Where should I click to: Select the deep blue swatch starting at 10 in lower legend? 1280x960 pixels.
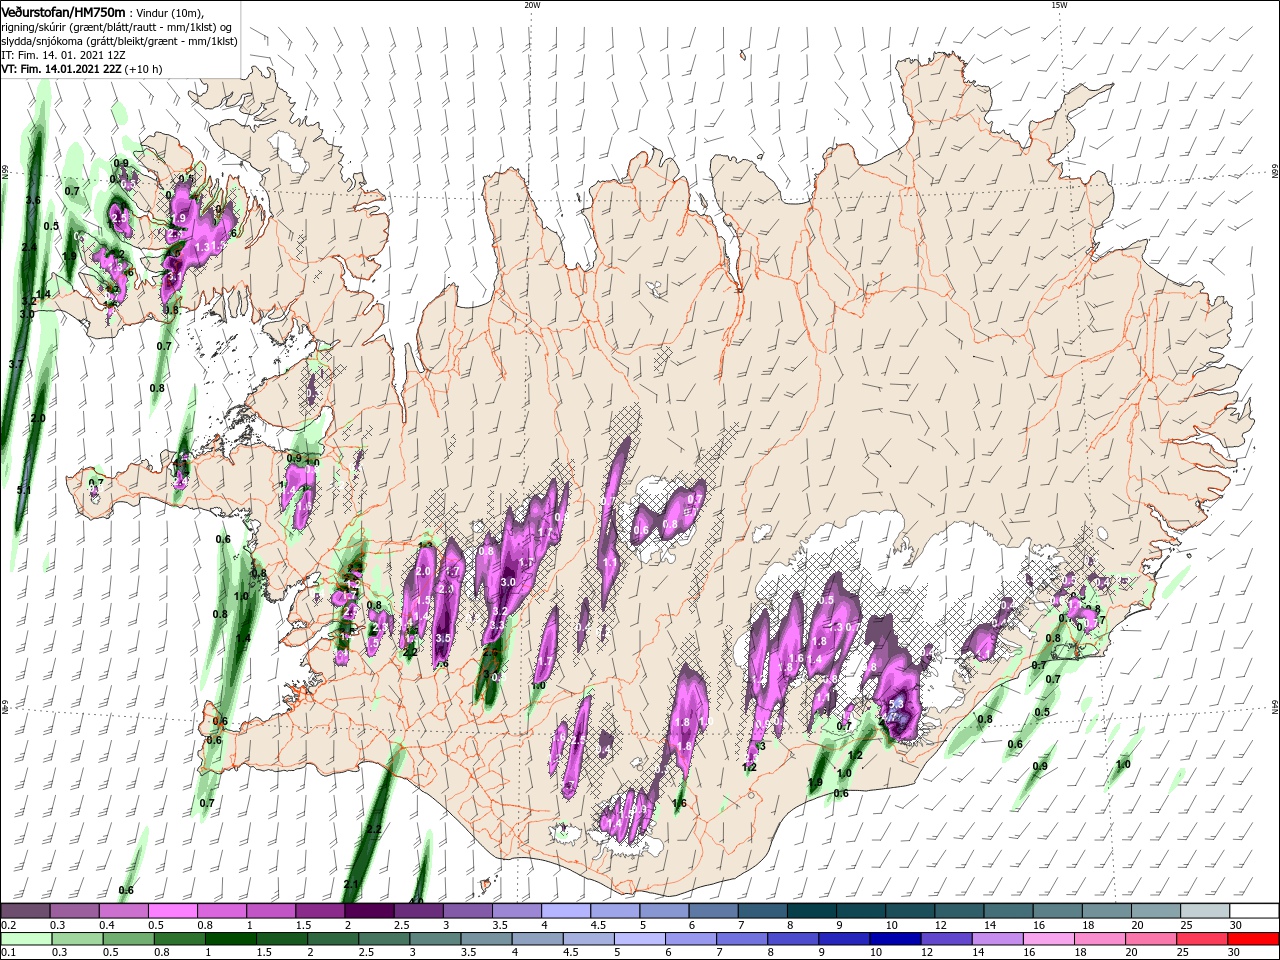(x=895, y=939)
